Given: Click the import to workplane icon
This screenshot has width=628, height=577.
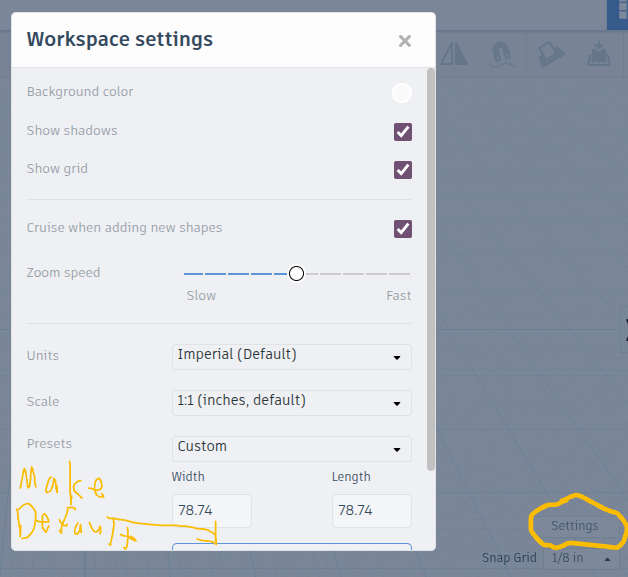Looking at the screenshot, I should pos(599,53).
